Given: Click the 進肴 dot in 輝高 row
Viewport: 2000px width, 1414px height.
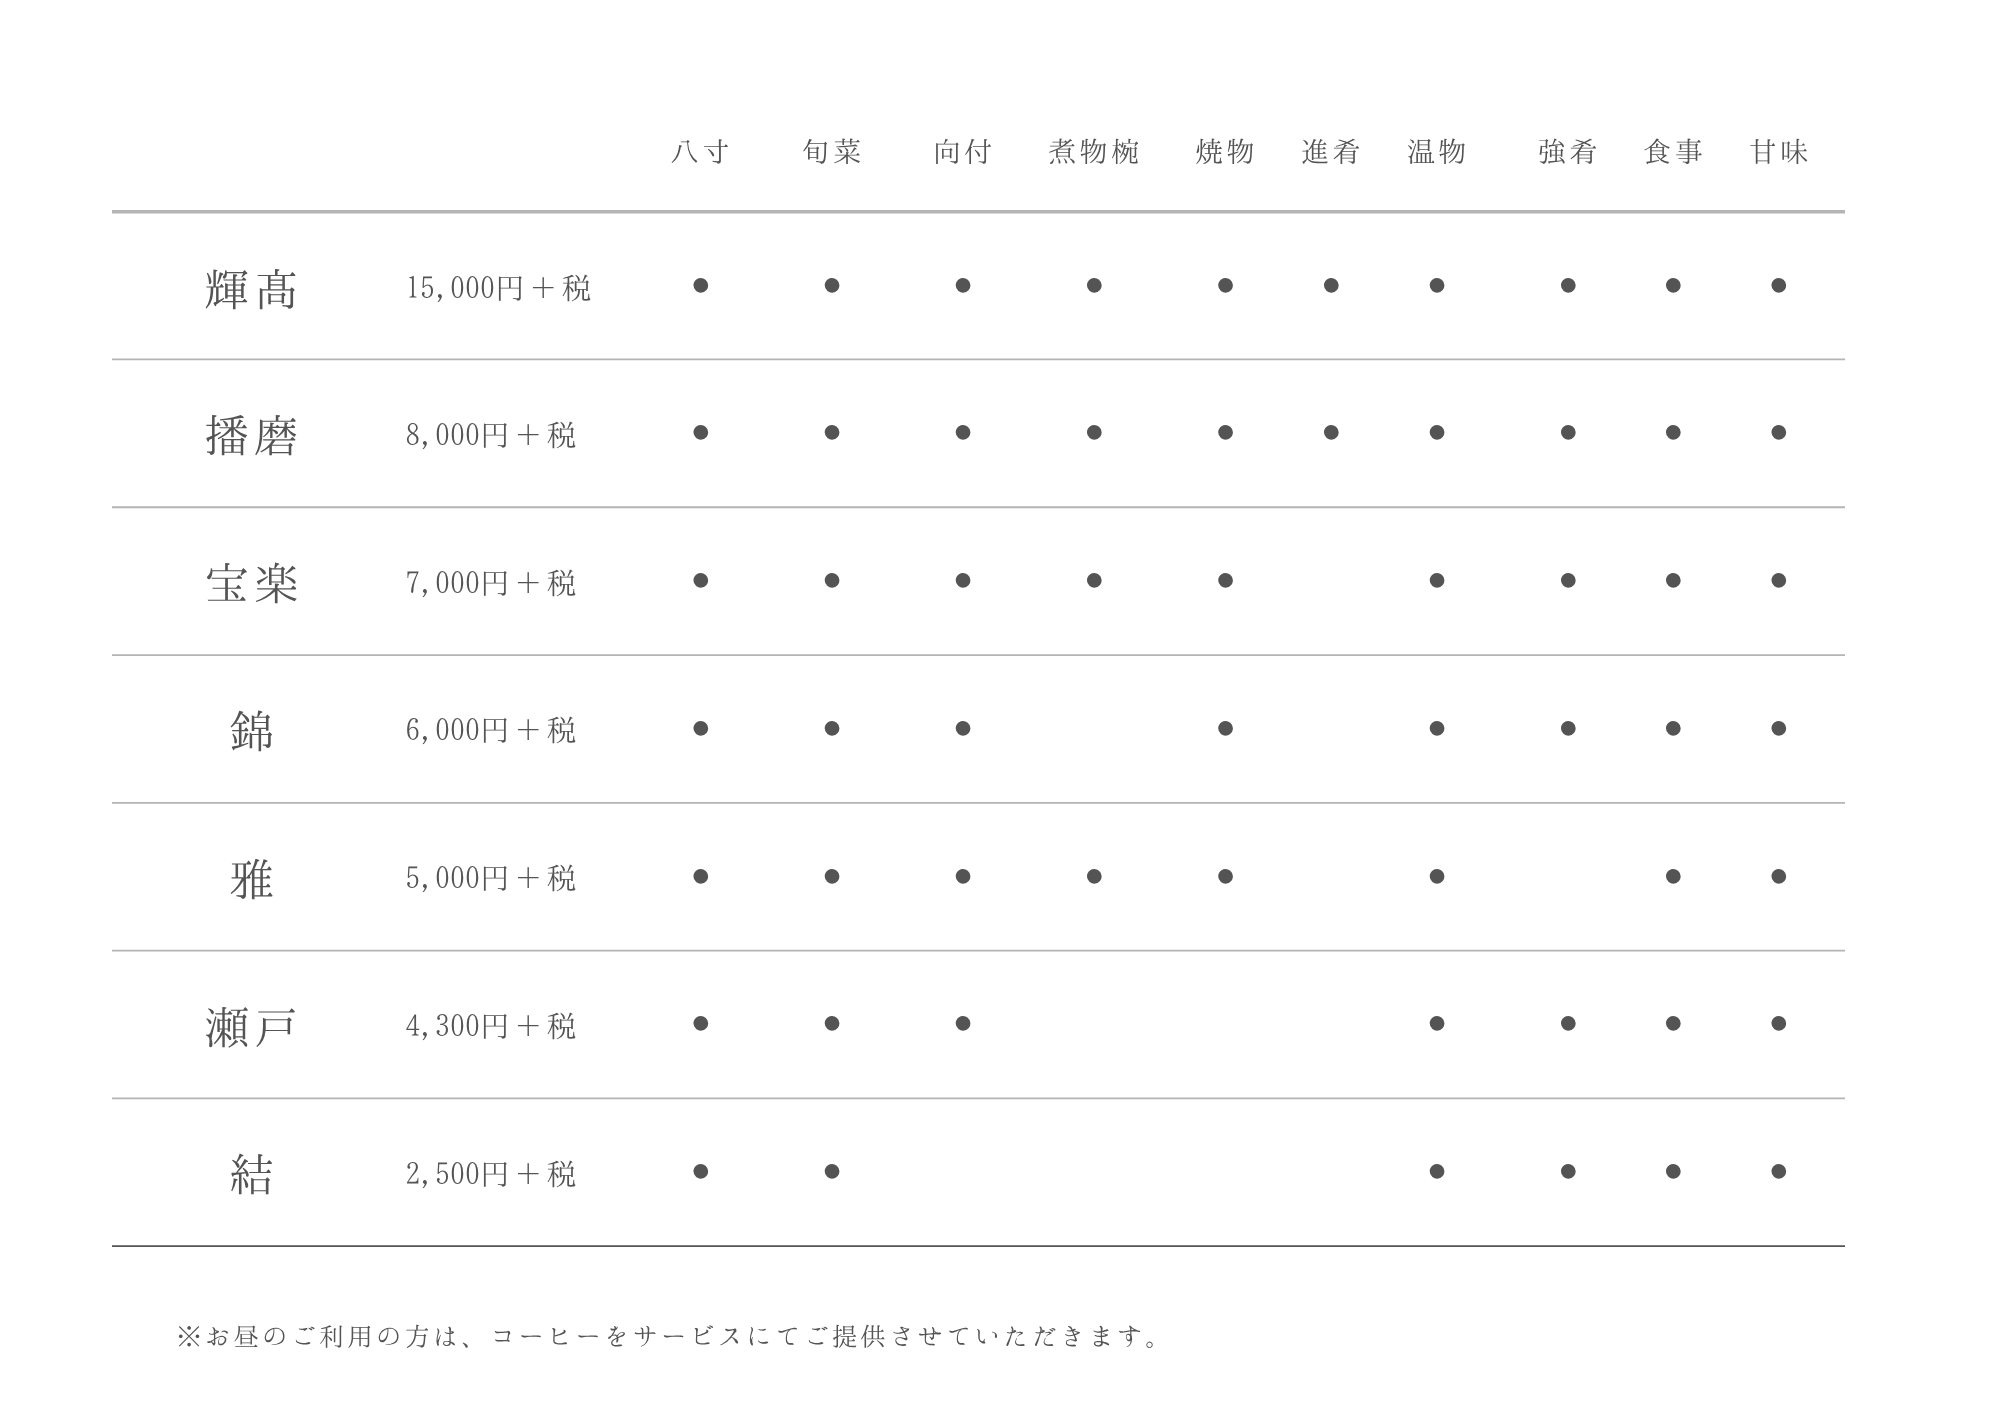Looking at the screenshot, I should [1331, 285].
